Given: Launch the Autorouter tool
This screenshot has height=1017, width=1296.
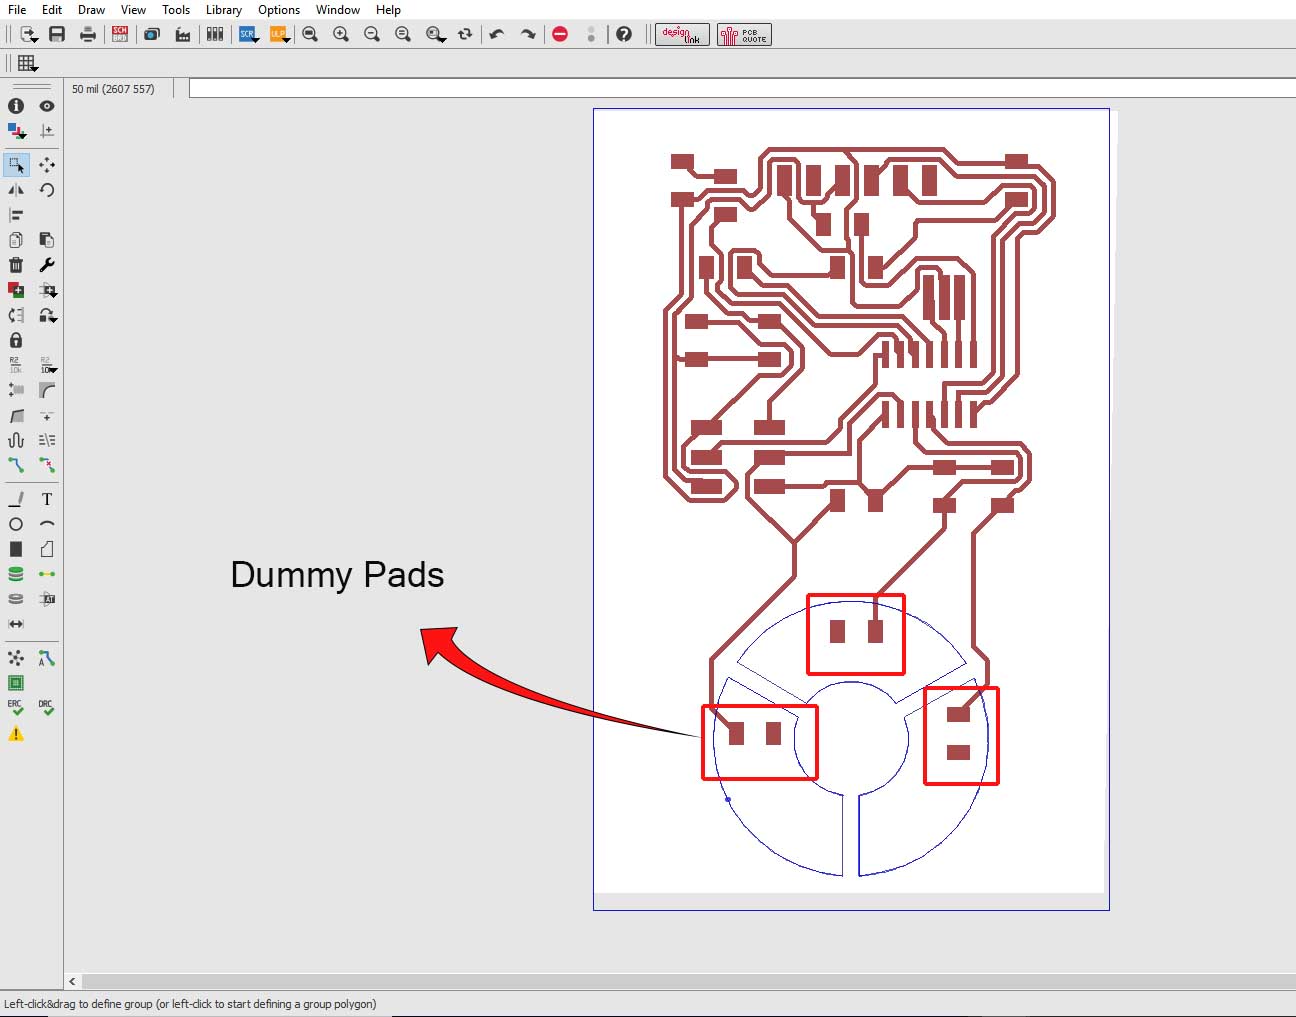Looking at the screenshot, I should (x=47, y=658).
